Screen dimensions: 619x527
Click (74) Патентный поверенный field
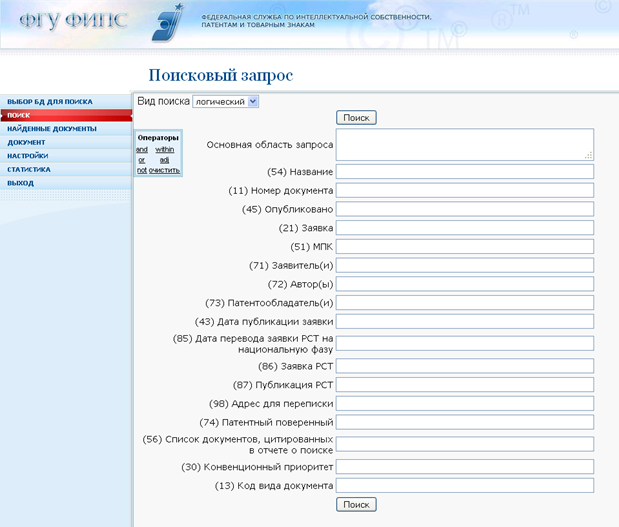(465, 422)
